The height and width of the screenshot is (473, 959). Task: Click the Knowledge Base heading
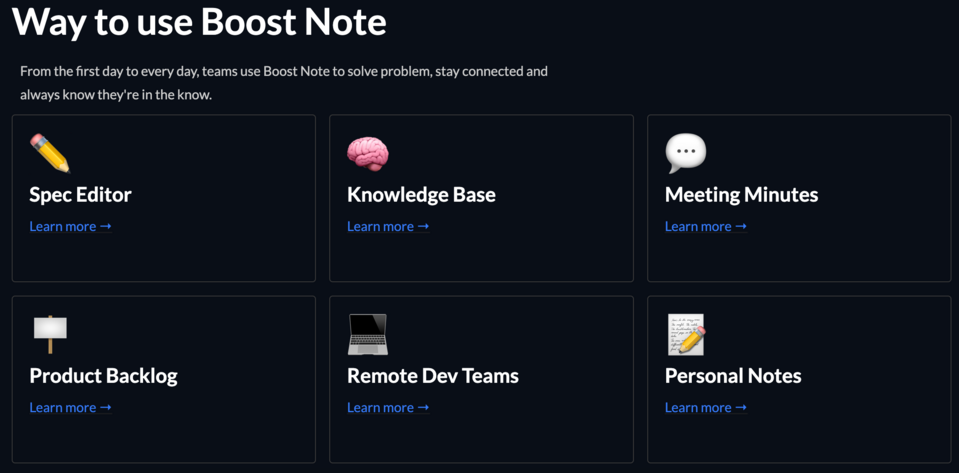coord(421,195)
